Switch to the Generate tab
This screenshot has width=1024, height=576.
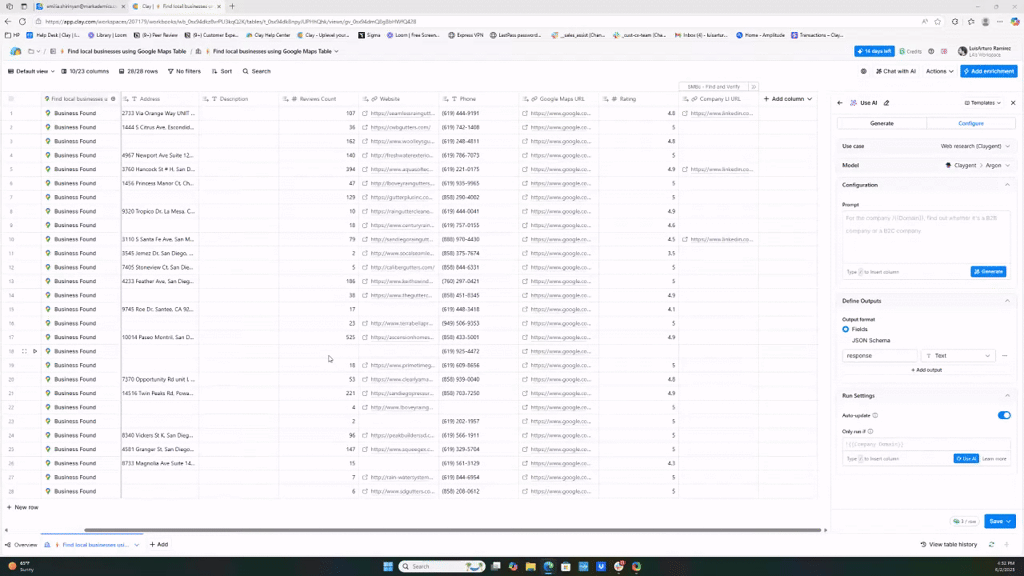point(881,123)
